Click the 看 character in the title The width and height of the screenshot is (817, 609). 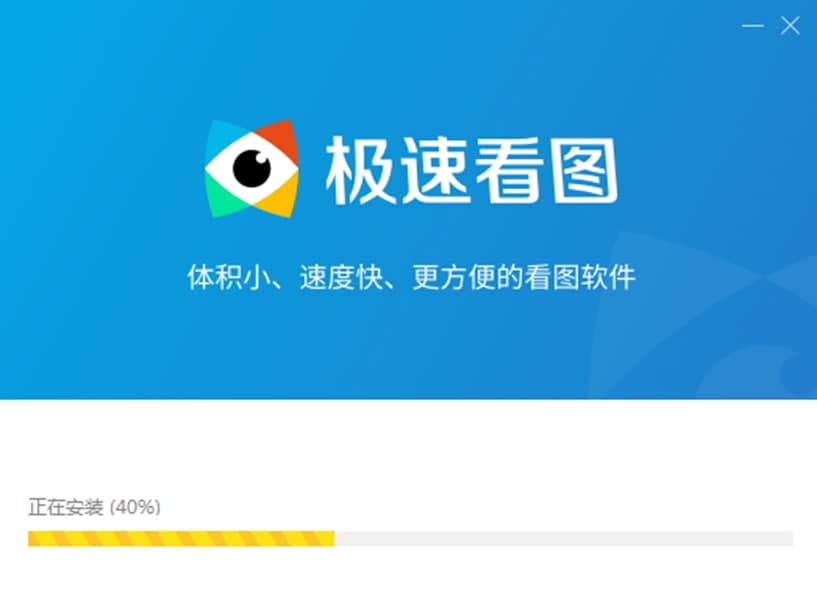click(509, 171)
